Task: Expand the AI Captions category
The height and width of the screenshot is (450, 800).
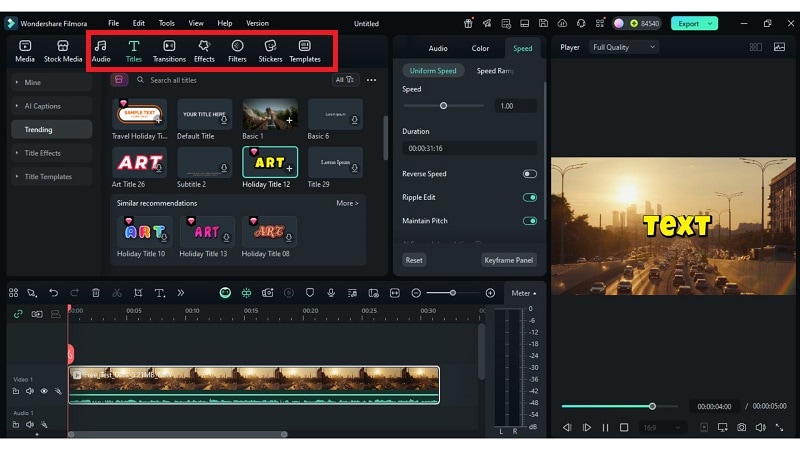Action: pyautogui.click(x=52, y=106)
